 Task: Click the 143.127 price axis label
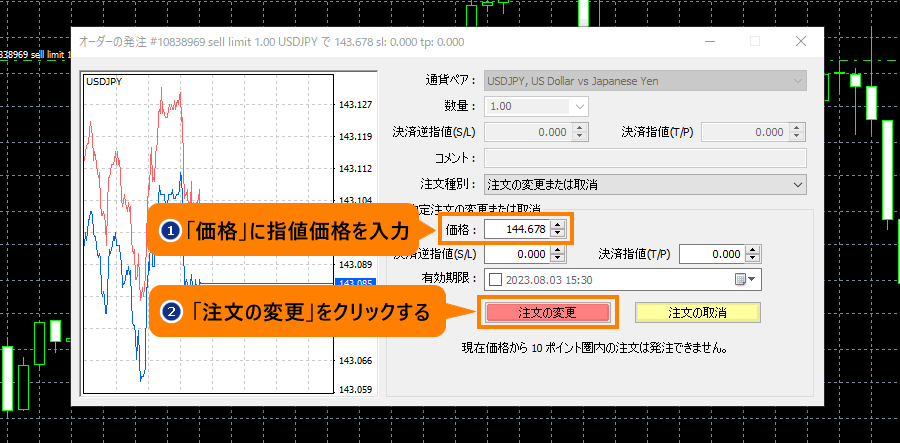(x=355, y=105)
